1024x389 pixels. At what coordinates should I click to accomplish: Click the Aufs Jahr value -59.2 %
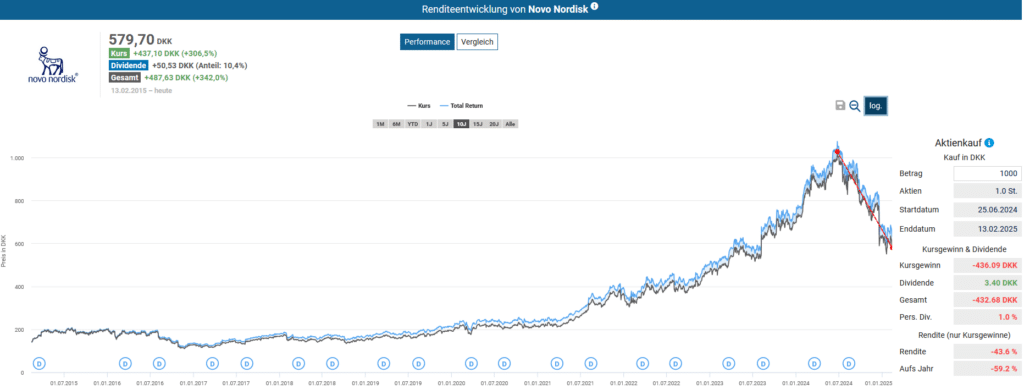(987, 368)
